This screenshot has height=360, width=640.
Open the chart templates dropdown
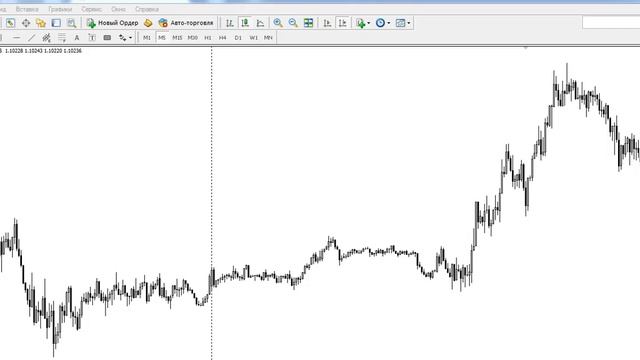403,23
